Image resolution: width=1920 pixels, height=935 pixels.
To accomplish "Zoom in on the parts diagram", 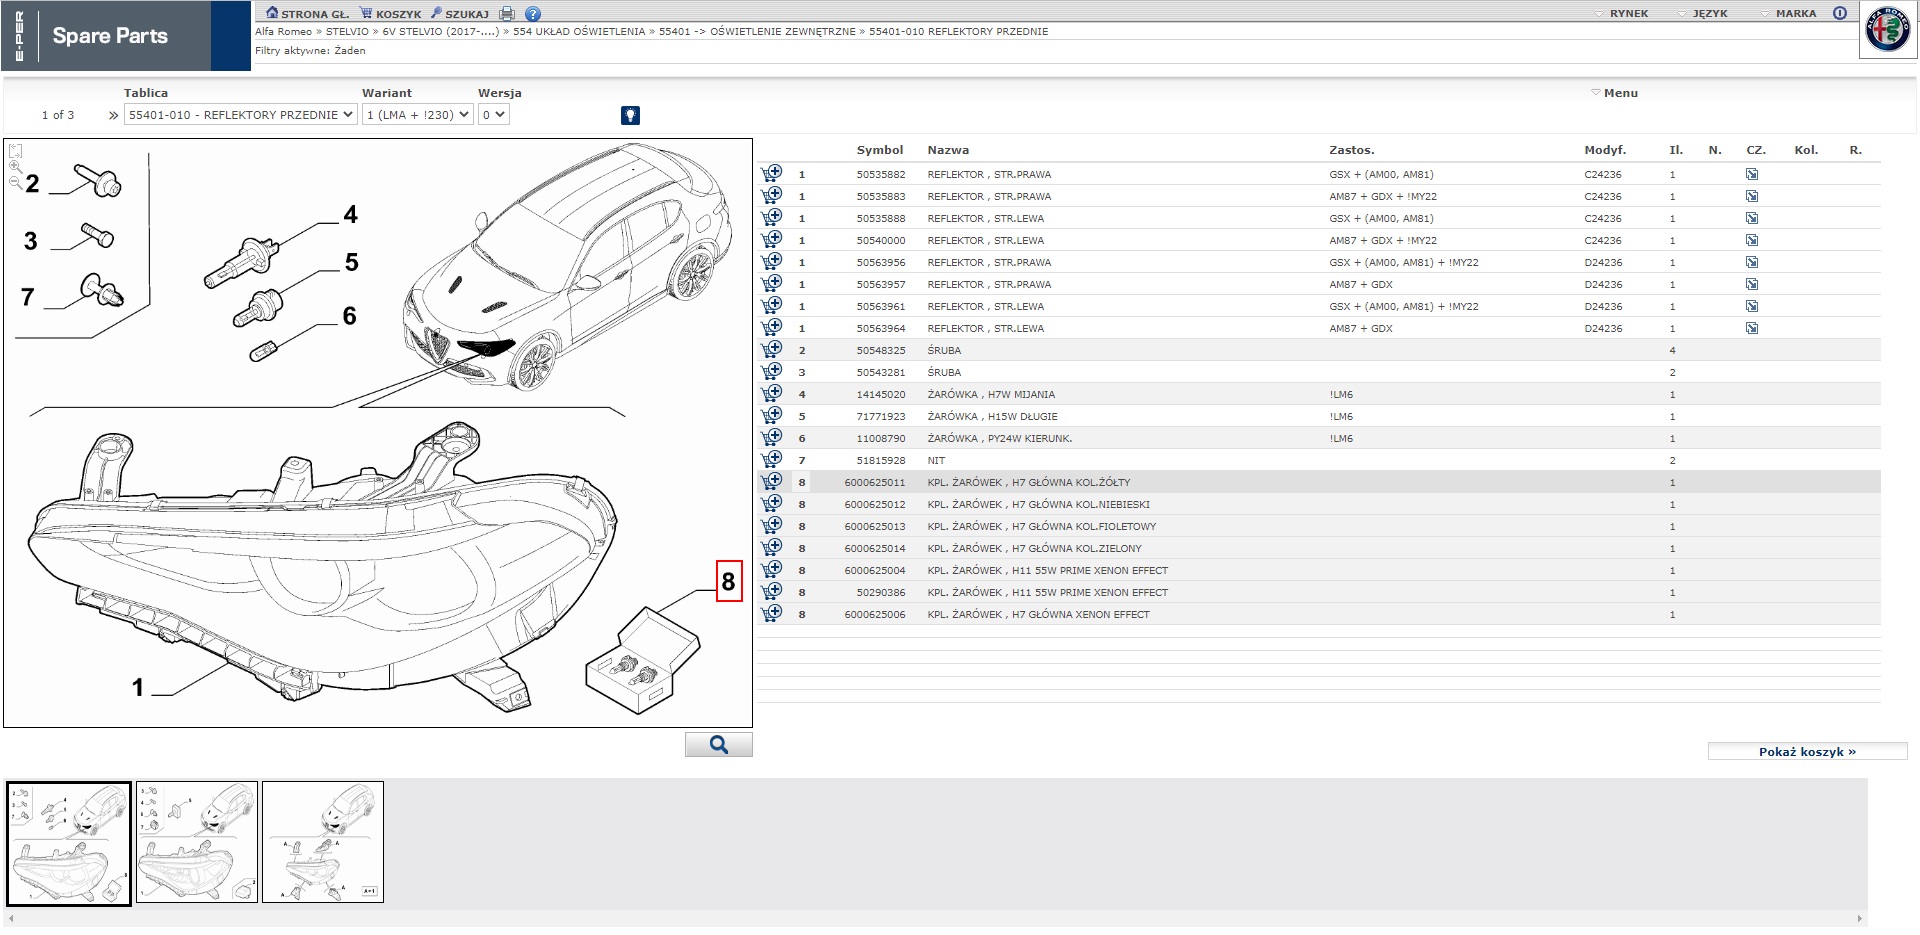I will coord(15,167).
